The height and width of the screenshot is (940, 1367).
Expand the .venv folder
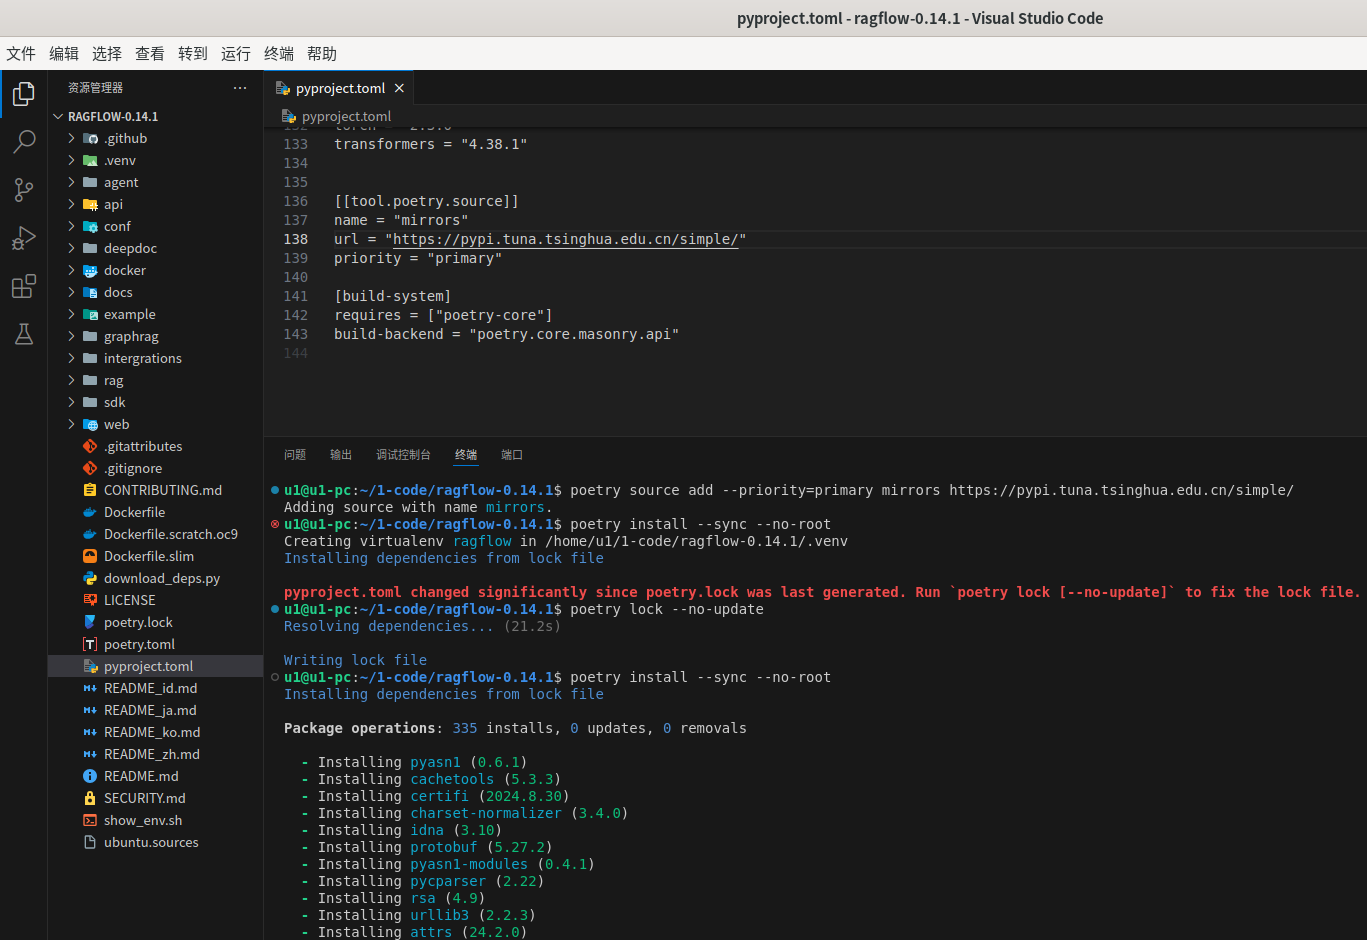(71, 160)
